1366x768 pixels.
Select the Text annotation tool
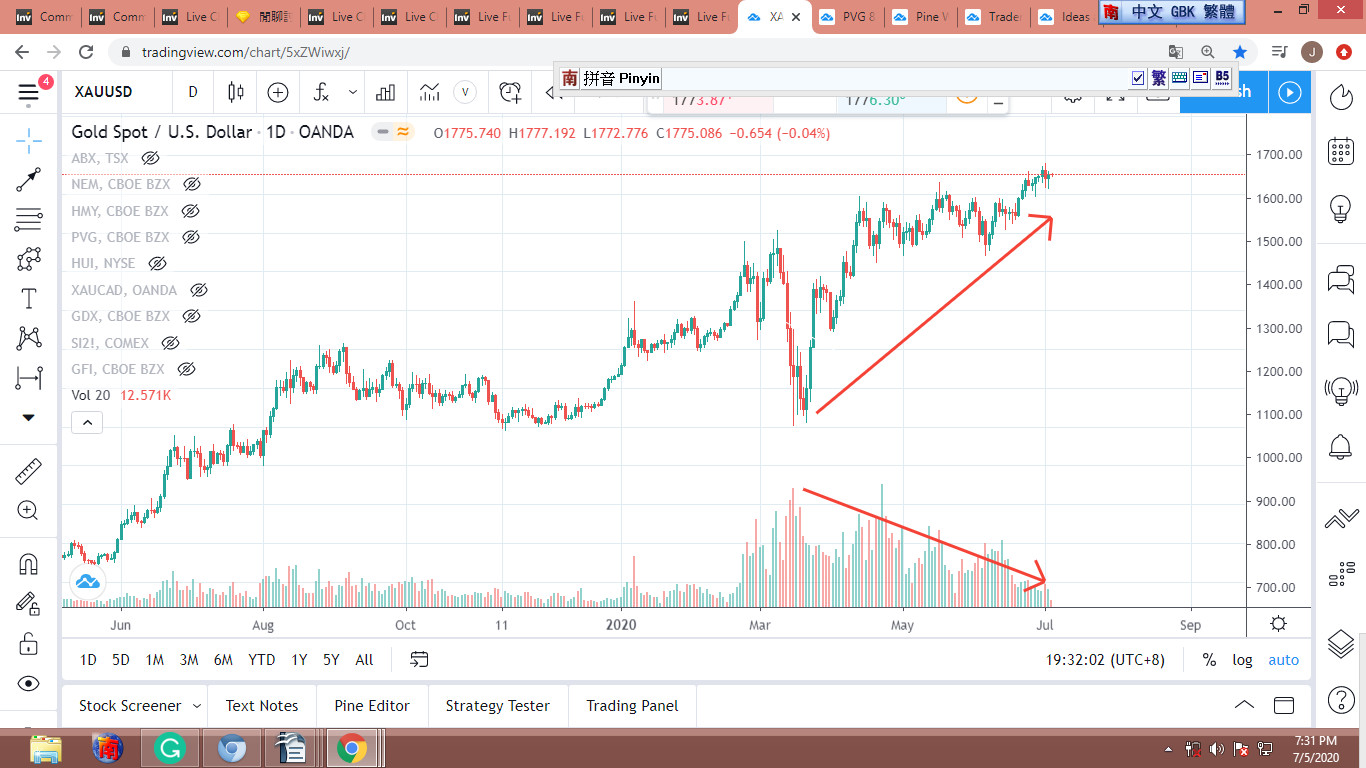[x=28, y=298]
